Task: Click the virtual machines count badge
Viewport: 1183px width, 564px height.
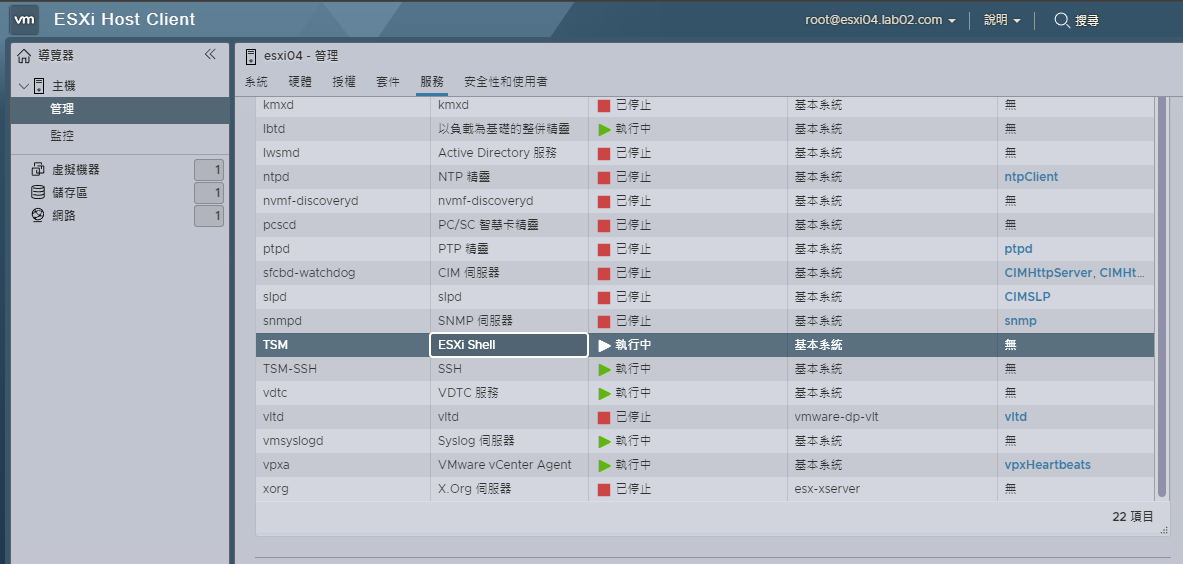Action: click(x=209, y=170)
